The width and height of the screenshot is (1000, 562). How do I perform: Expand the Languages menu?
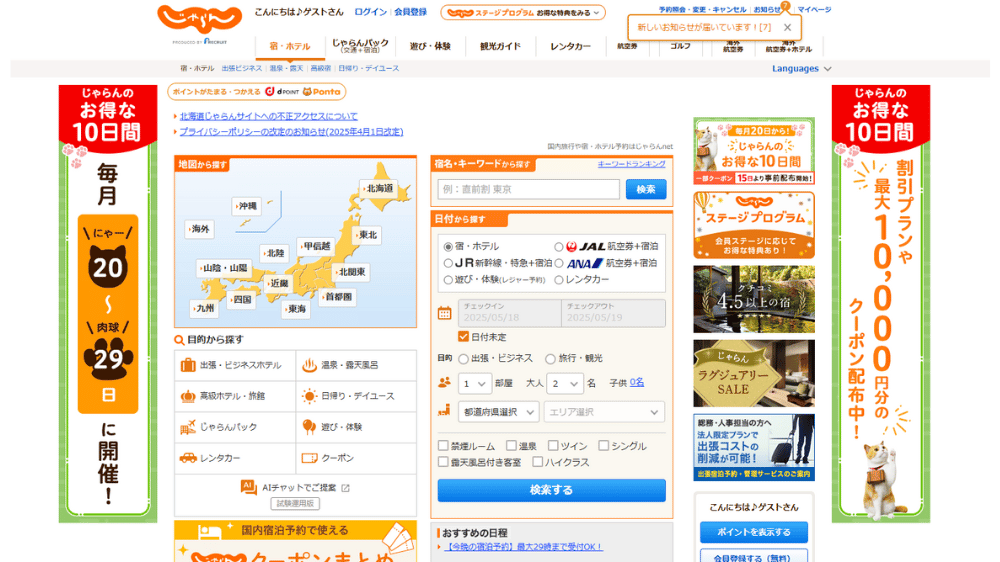[x=802, y=68]
